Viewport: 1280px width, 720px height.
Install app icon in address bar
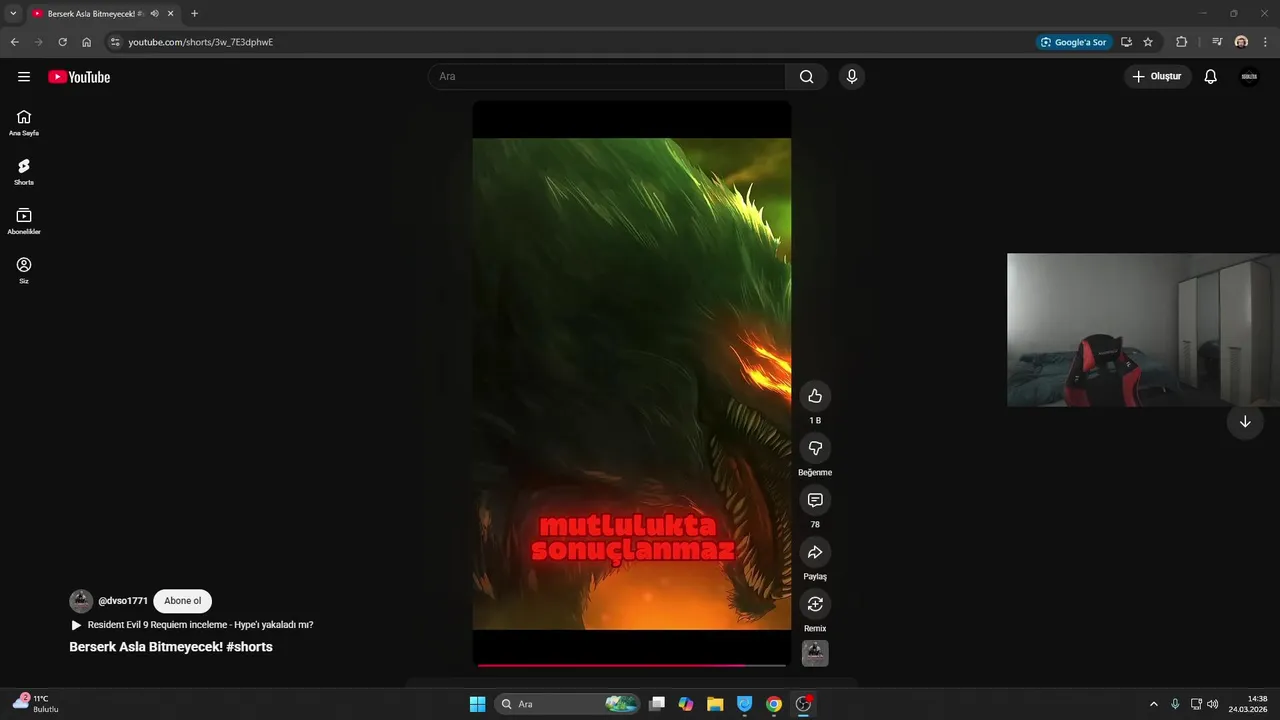tap(1126, 42)
